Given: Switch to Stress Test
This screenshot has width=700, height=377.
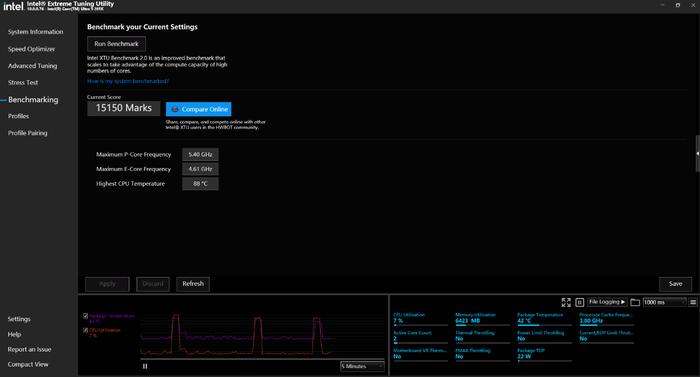Looking at the screenshot, I should pos(23,83).
